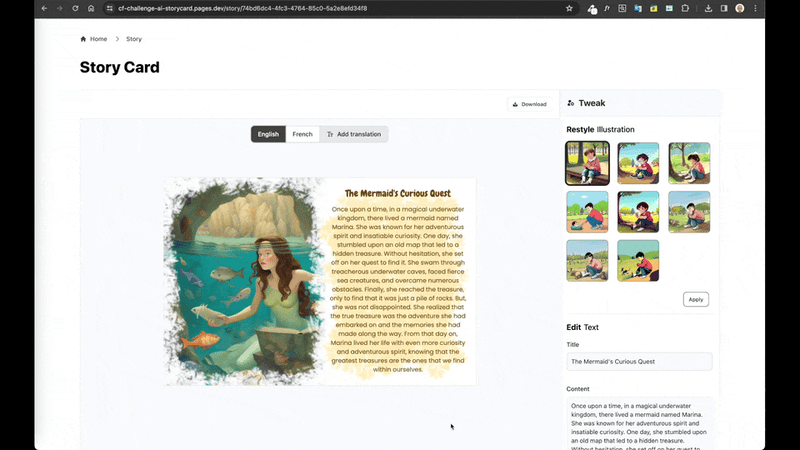This screenshot has width=800, height=450.
Task: Switch to the French translation tab
Action: point(303,134)
